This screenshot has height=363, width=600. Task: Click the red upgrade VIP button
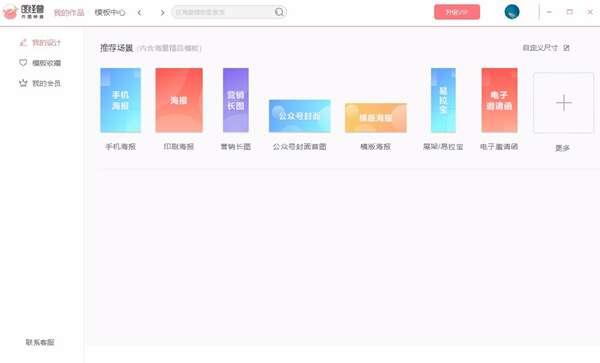[457, 12]
